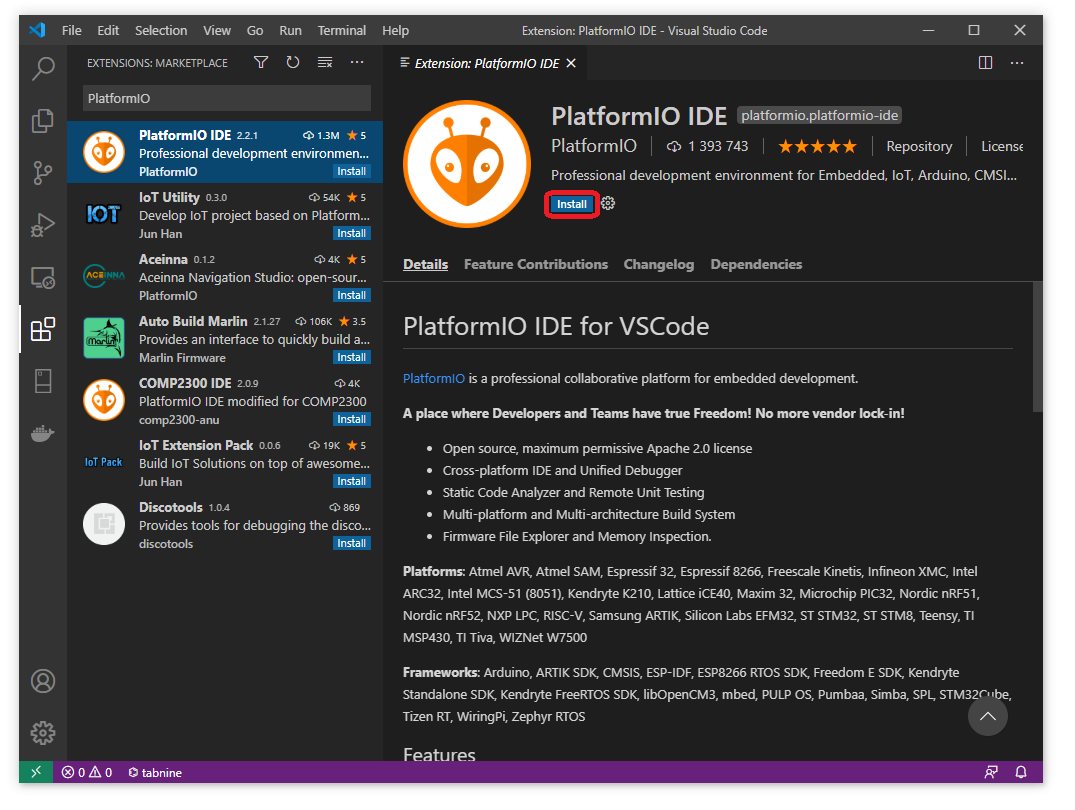
Task: Open the Run menu
Action: pos(290,30)
